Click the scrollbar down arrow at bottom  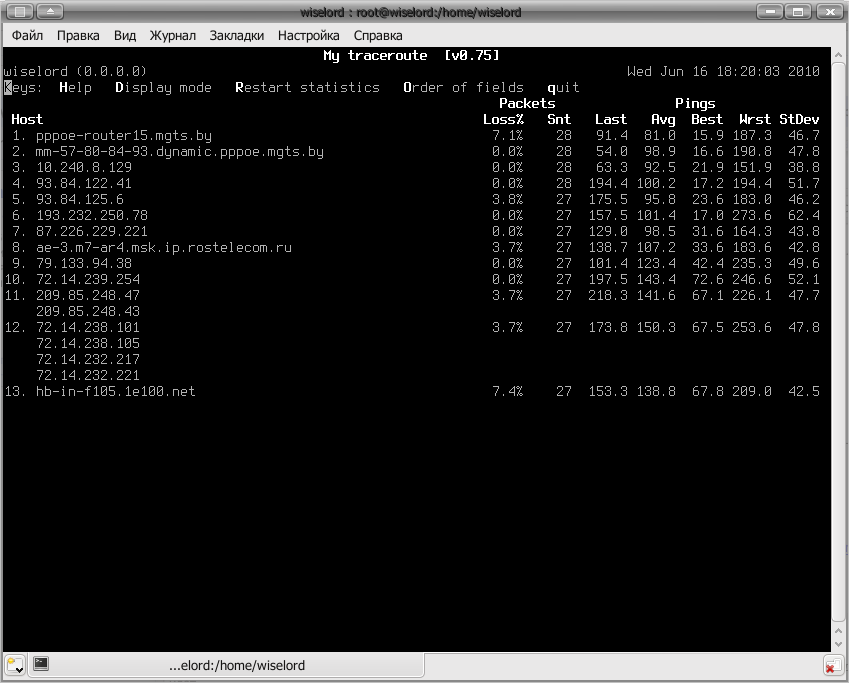coord(838,645)
